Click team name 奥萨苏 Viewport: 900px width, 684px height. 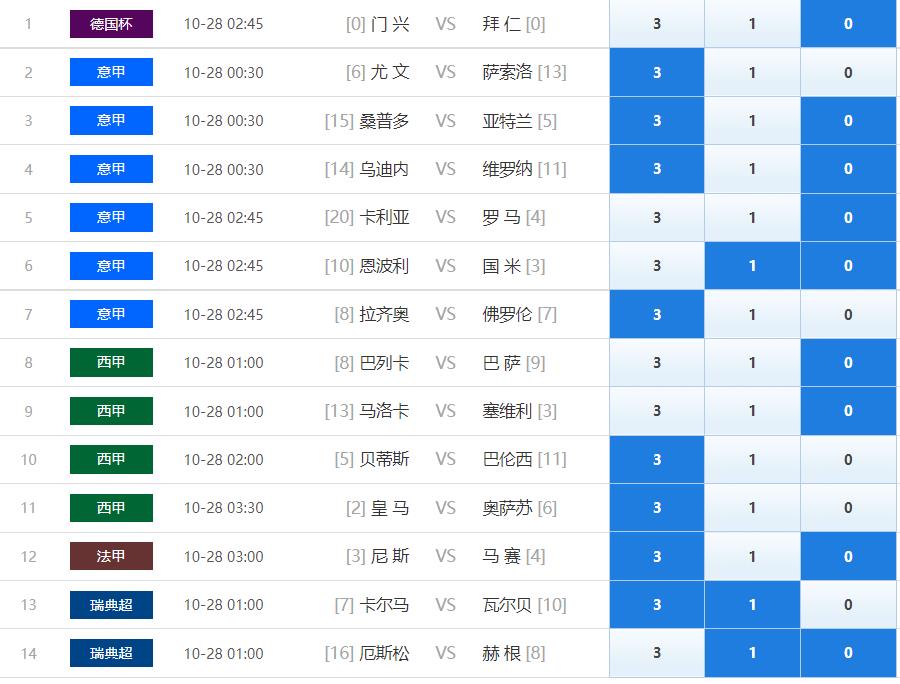[507, 508]
